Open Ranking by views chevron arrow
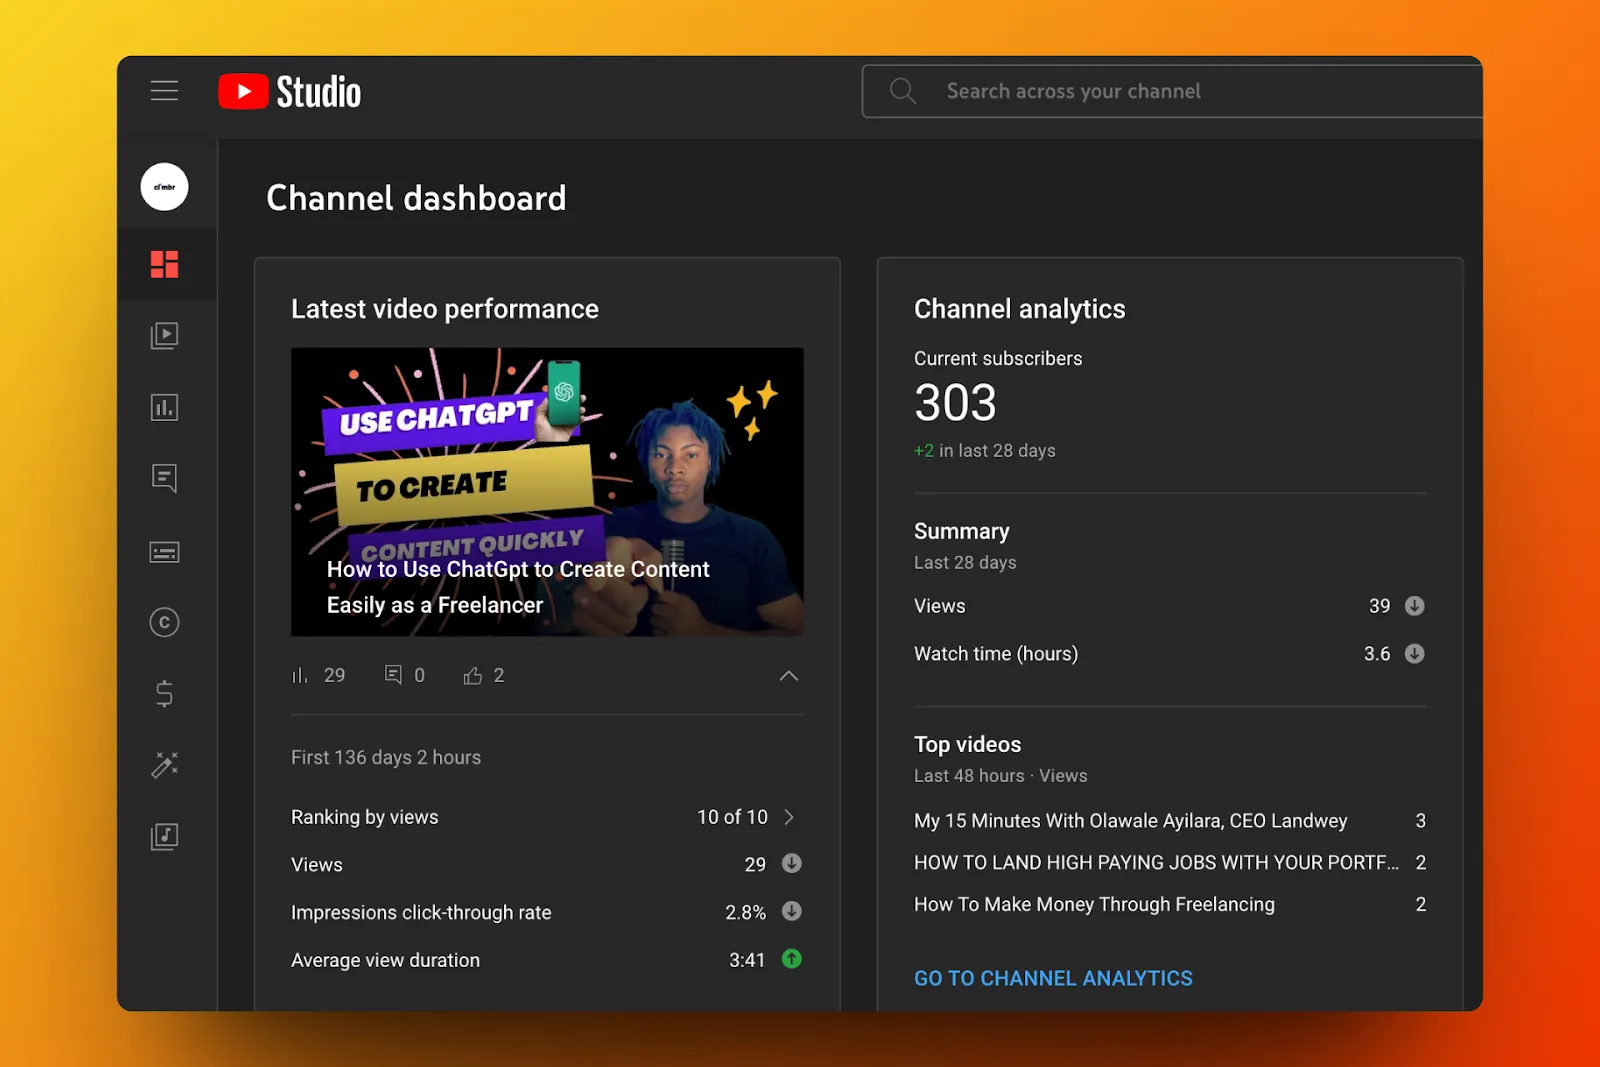 (789, 817)
